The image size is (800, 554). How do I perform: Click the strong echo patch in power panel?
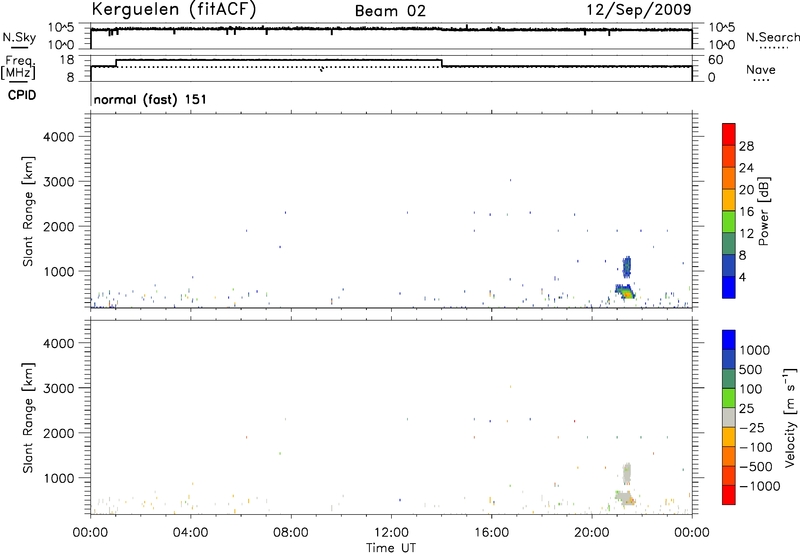[624, 291]
